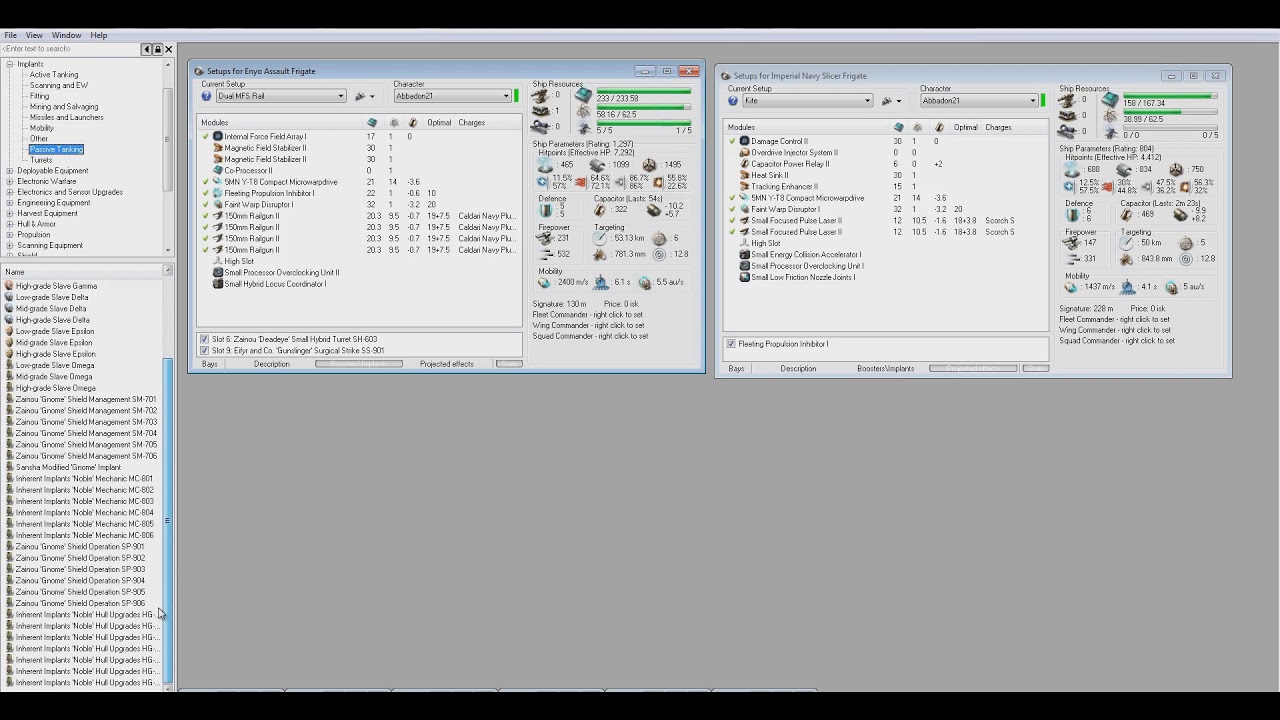This screenshot has height=720, width=1280.
Task: Click the armor hitpoints icon in Enyo window
Action: [x=598, y=165]
